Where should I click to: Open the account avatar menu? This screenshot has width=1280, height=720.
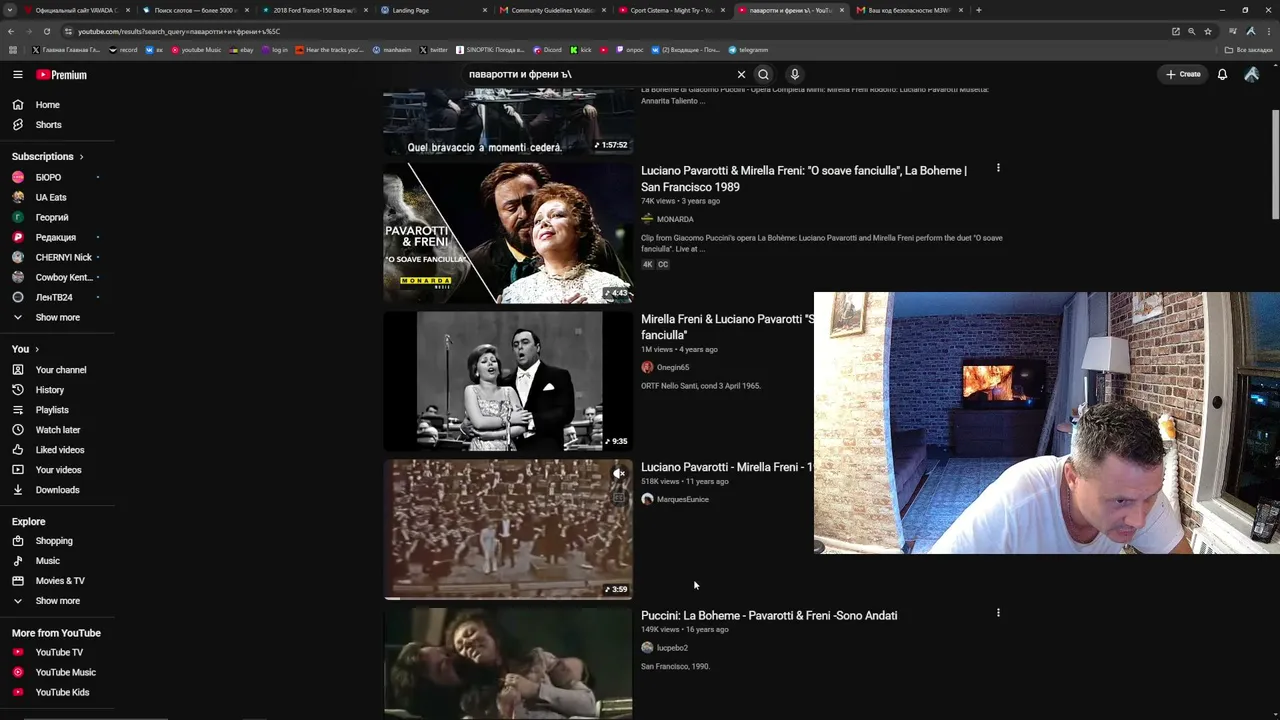pyautogui.click(x=1251, y=74)
